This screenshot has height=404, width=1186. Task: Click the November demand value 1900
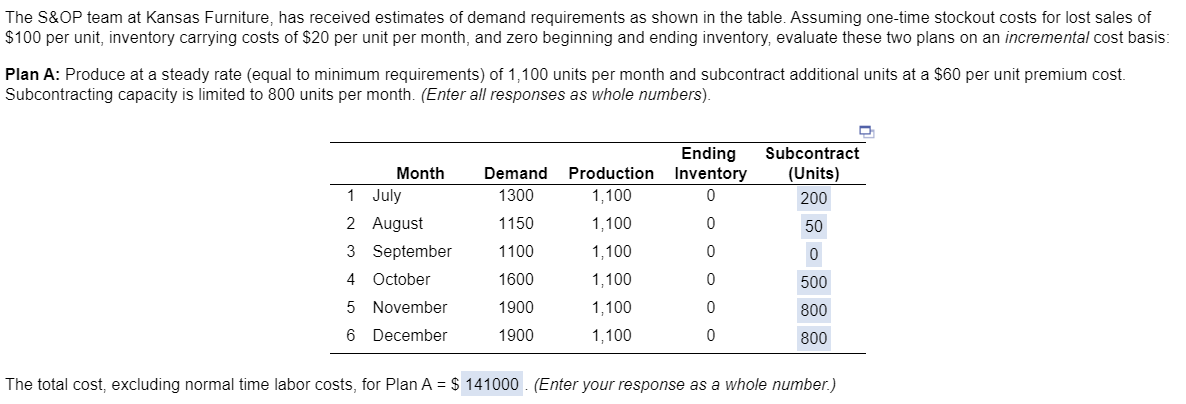click(x=515, y=308)
